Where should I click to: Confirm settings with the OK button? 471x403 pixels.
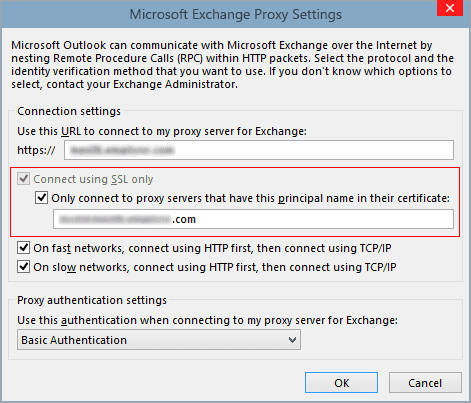(x=341, y=383)
